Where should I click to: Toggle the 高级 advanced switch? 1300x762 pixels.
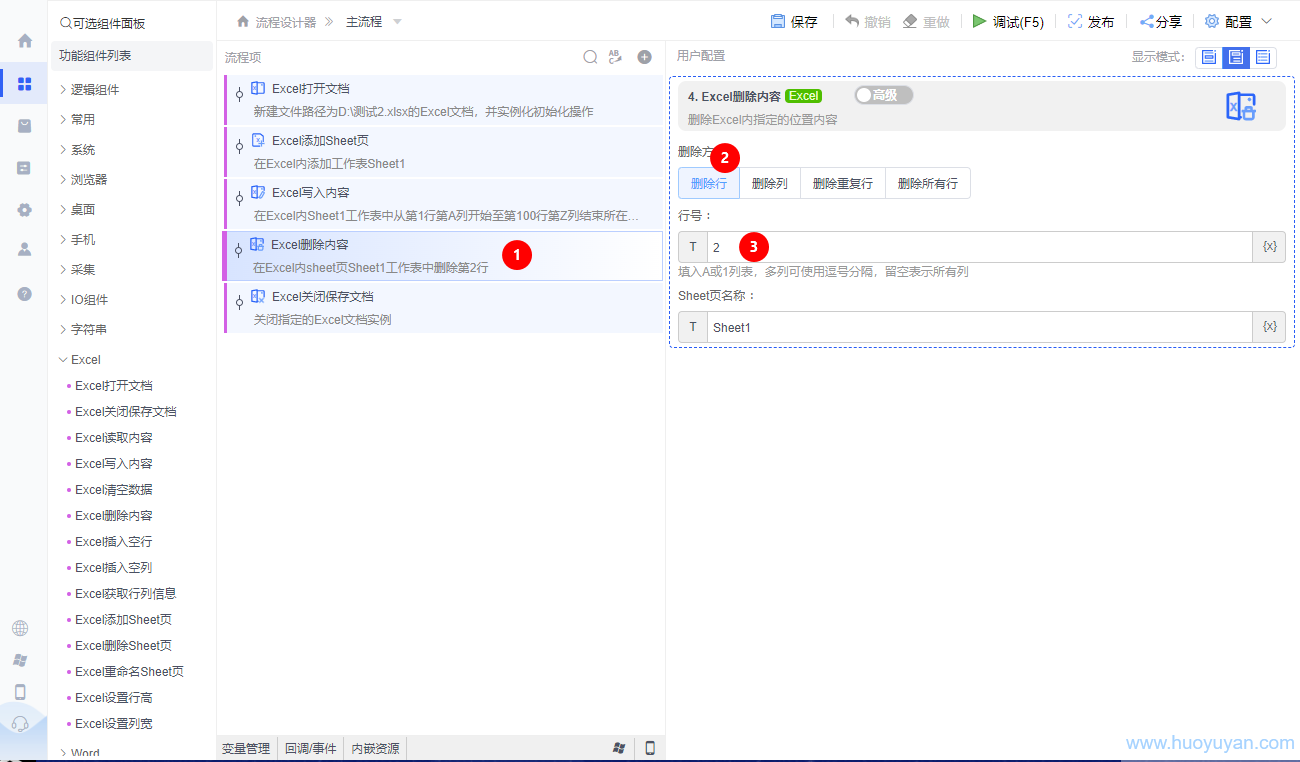coord(883,95)
